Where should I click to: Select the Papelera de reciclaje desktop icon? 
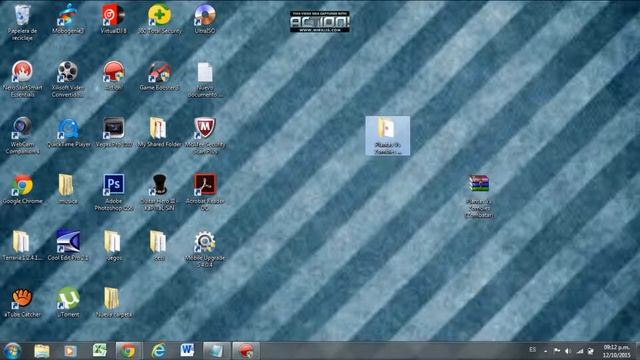[22, 22]
